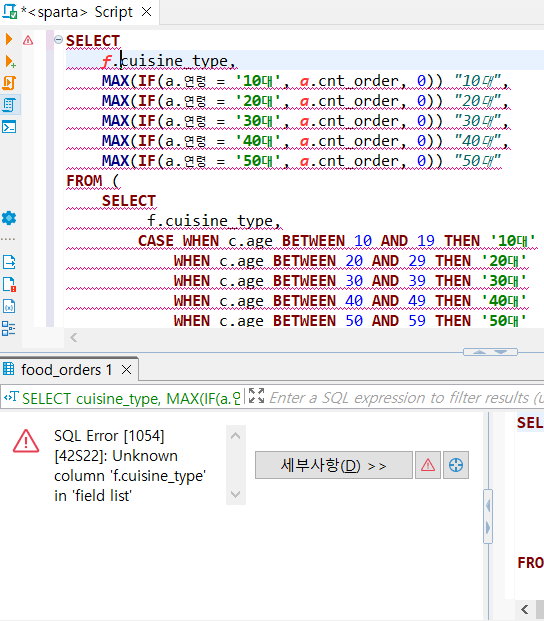Viewport: 544px width, 621px height.
Task: Click the SQL filter expression input field
Action: tap(406, 397)
